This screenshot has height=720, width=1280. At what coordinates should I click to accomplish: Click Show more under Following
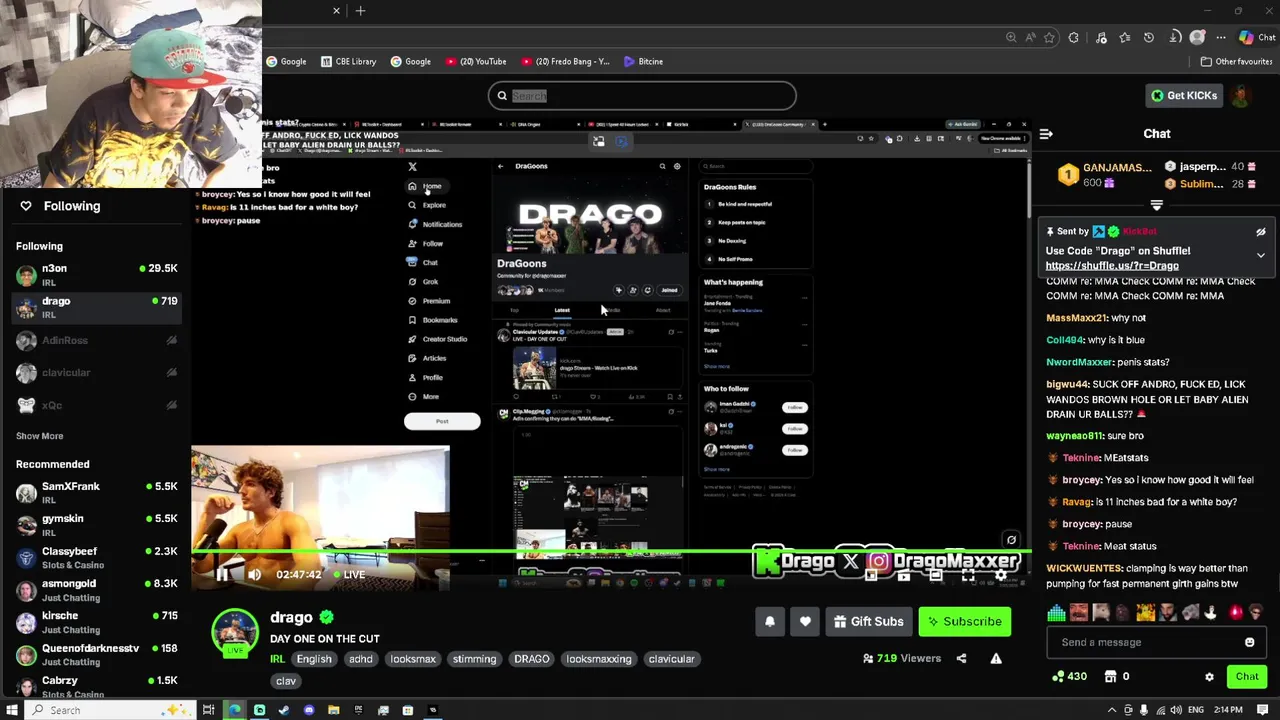(39, 436)
